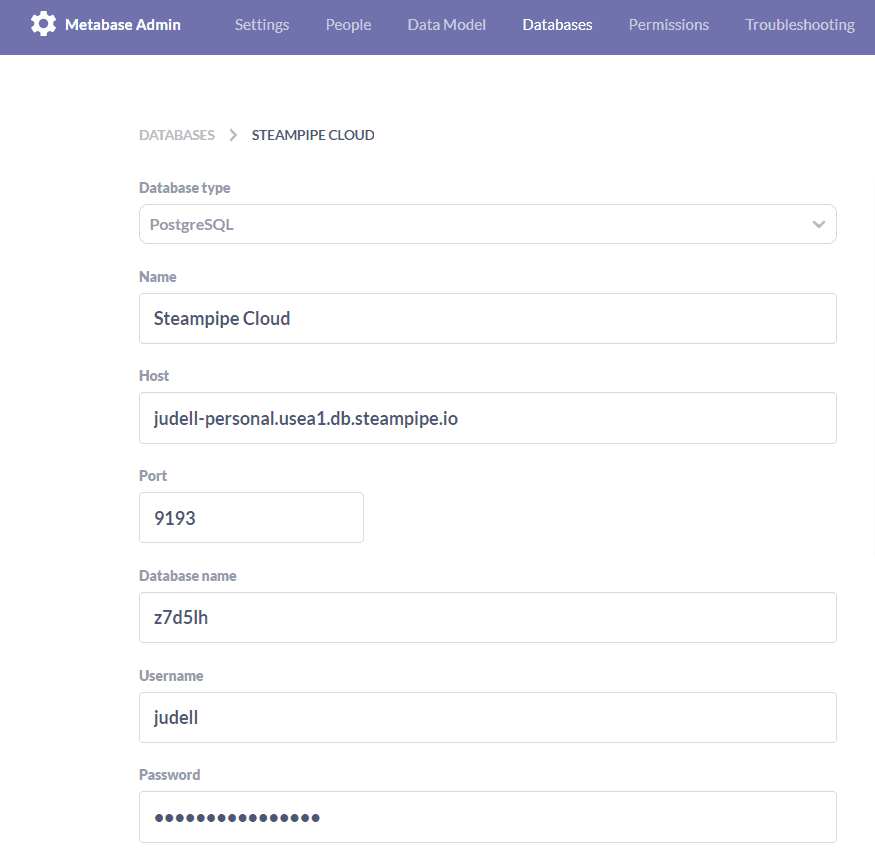Click the masked Password input field
875x855 pixels.
pos(488,817)
